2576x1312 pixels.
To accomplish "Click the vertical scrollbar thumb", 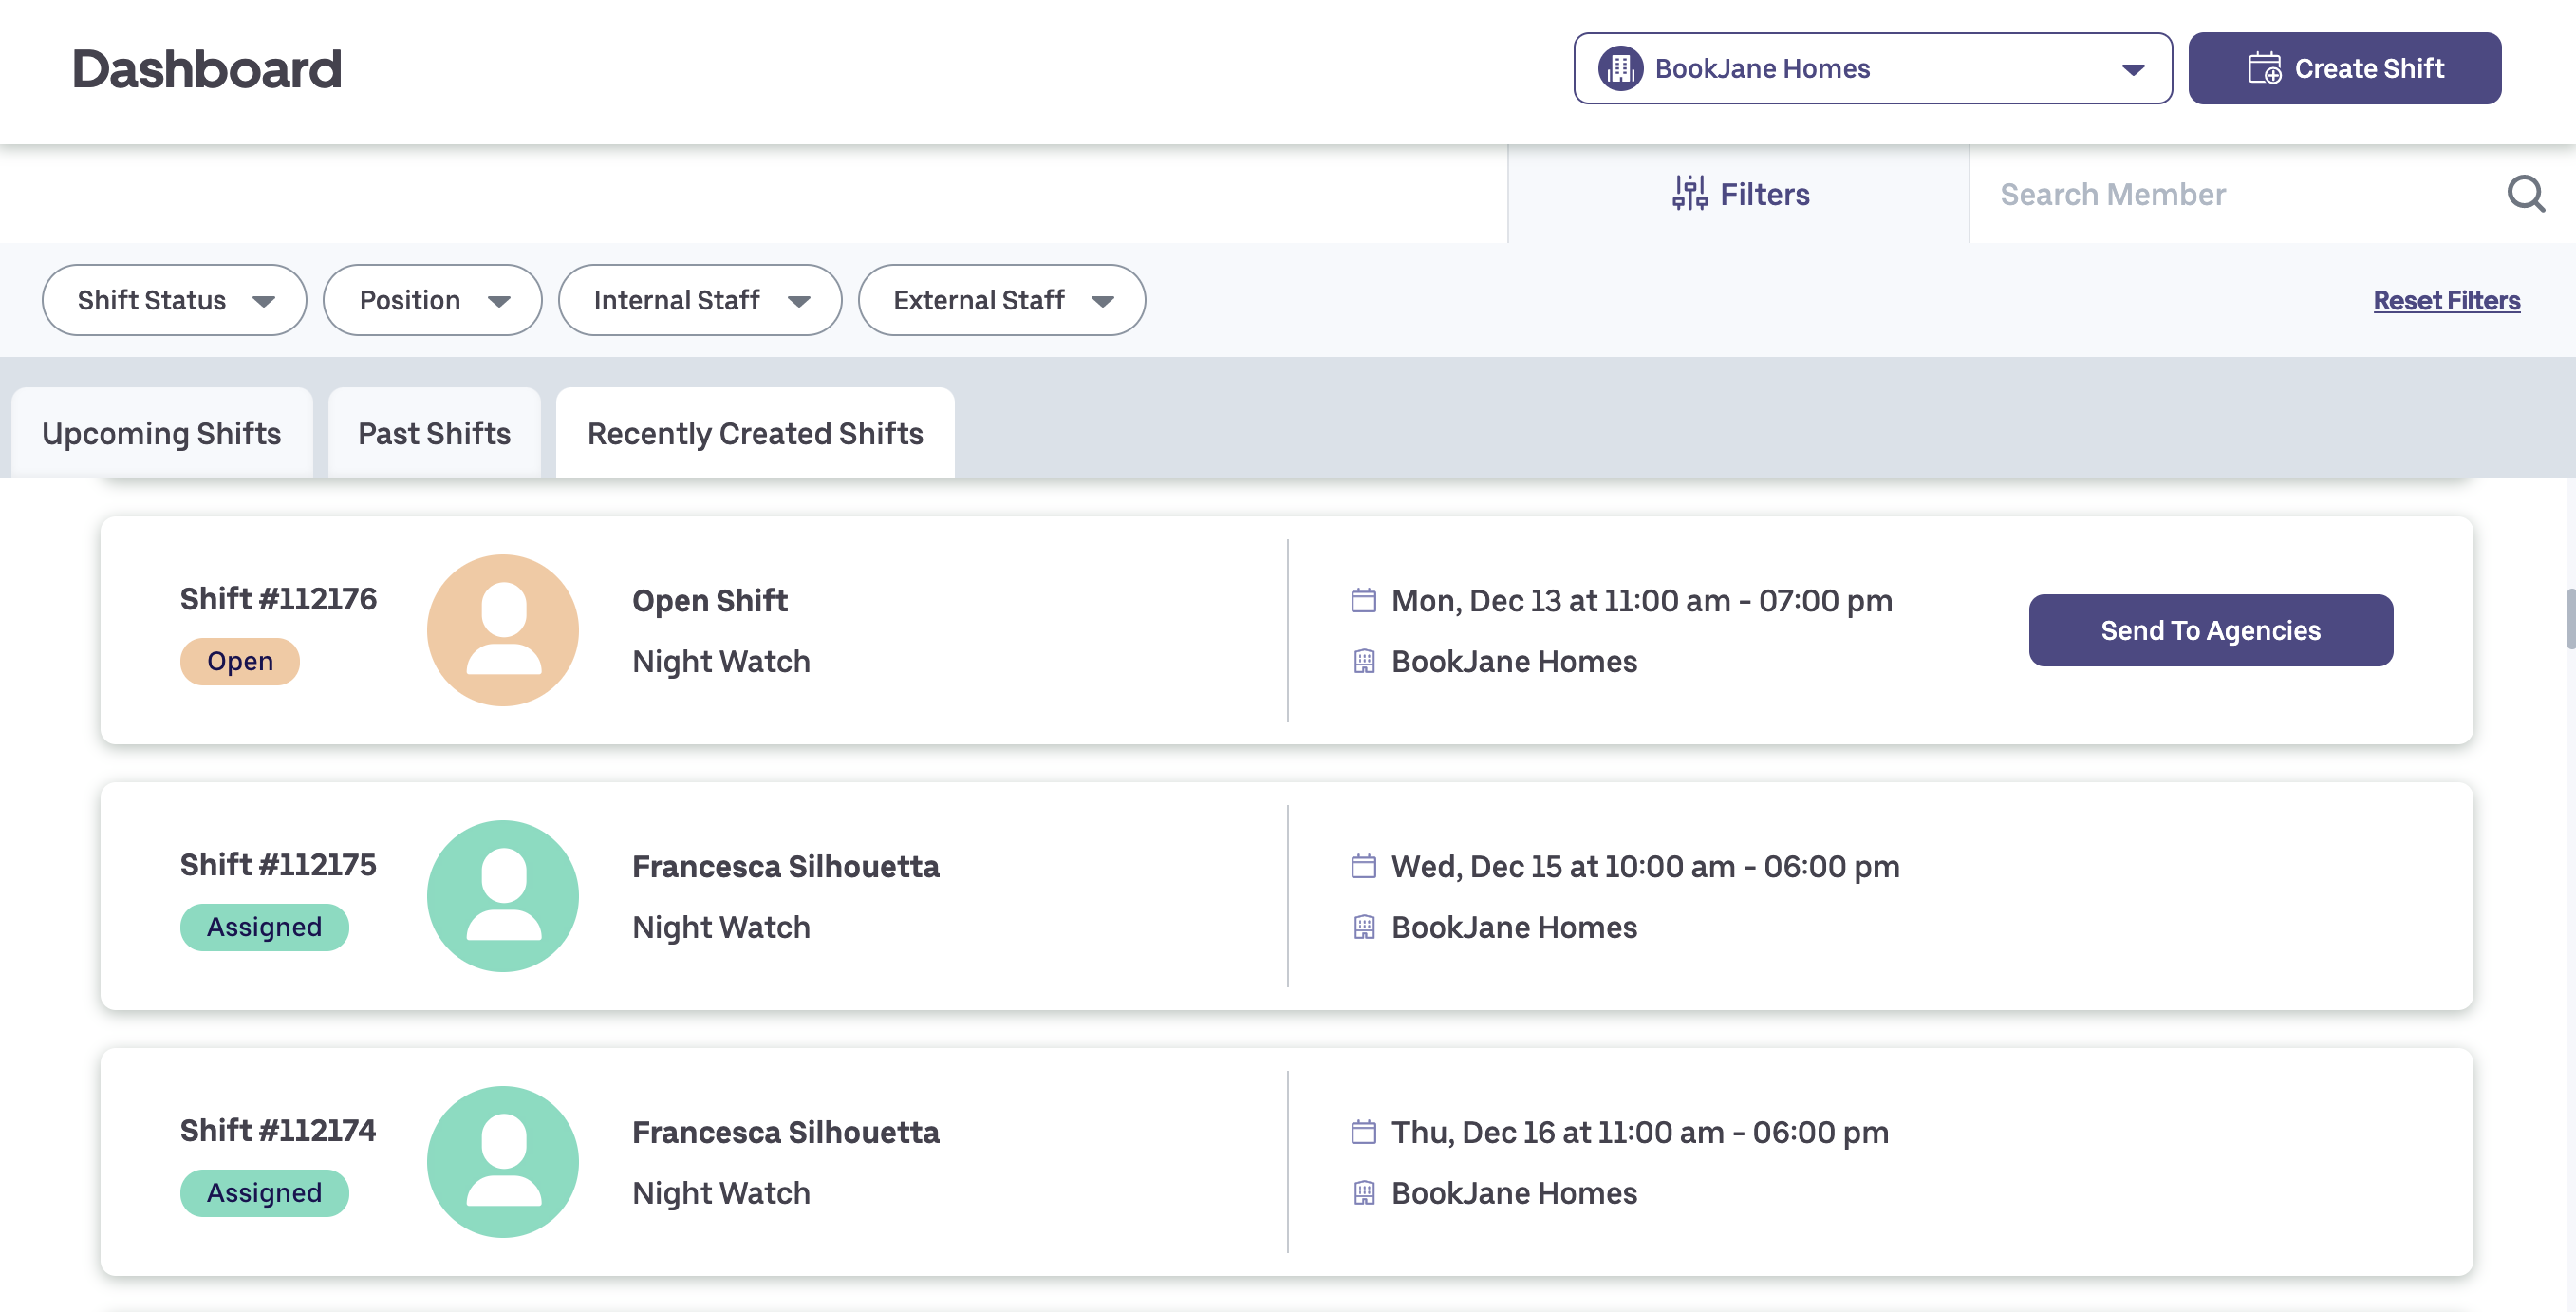I will point(2569,620).
